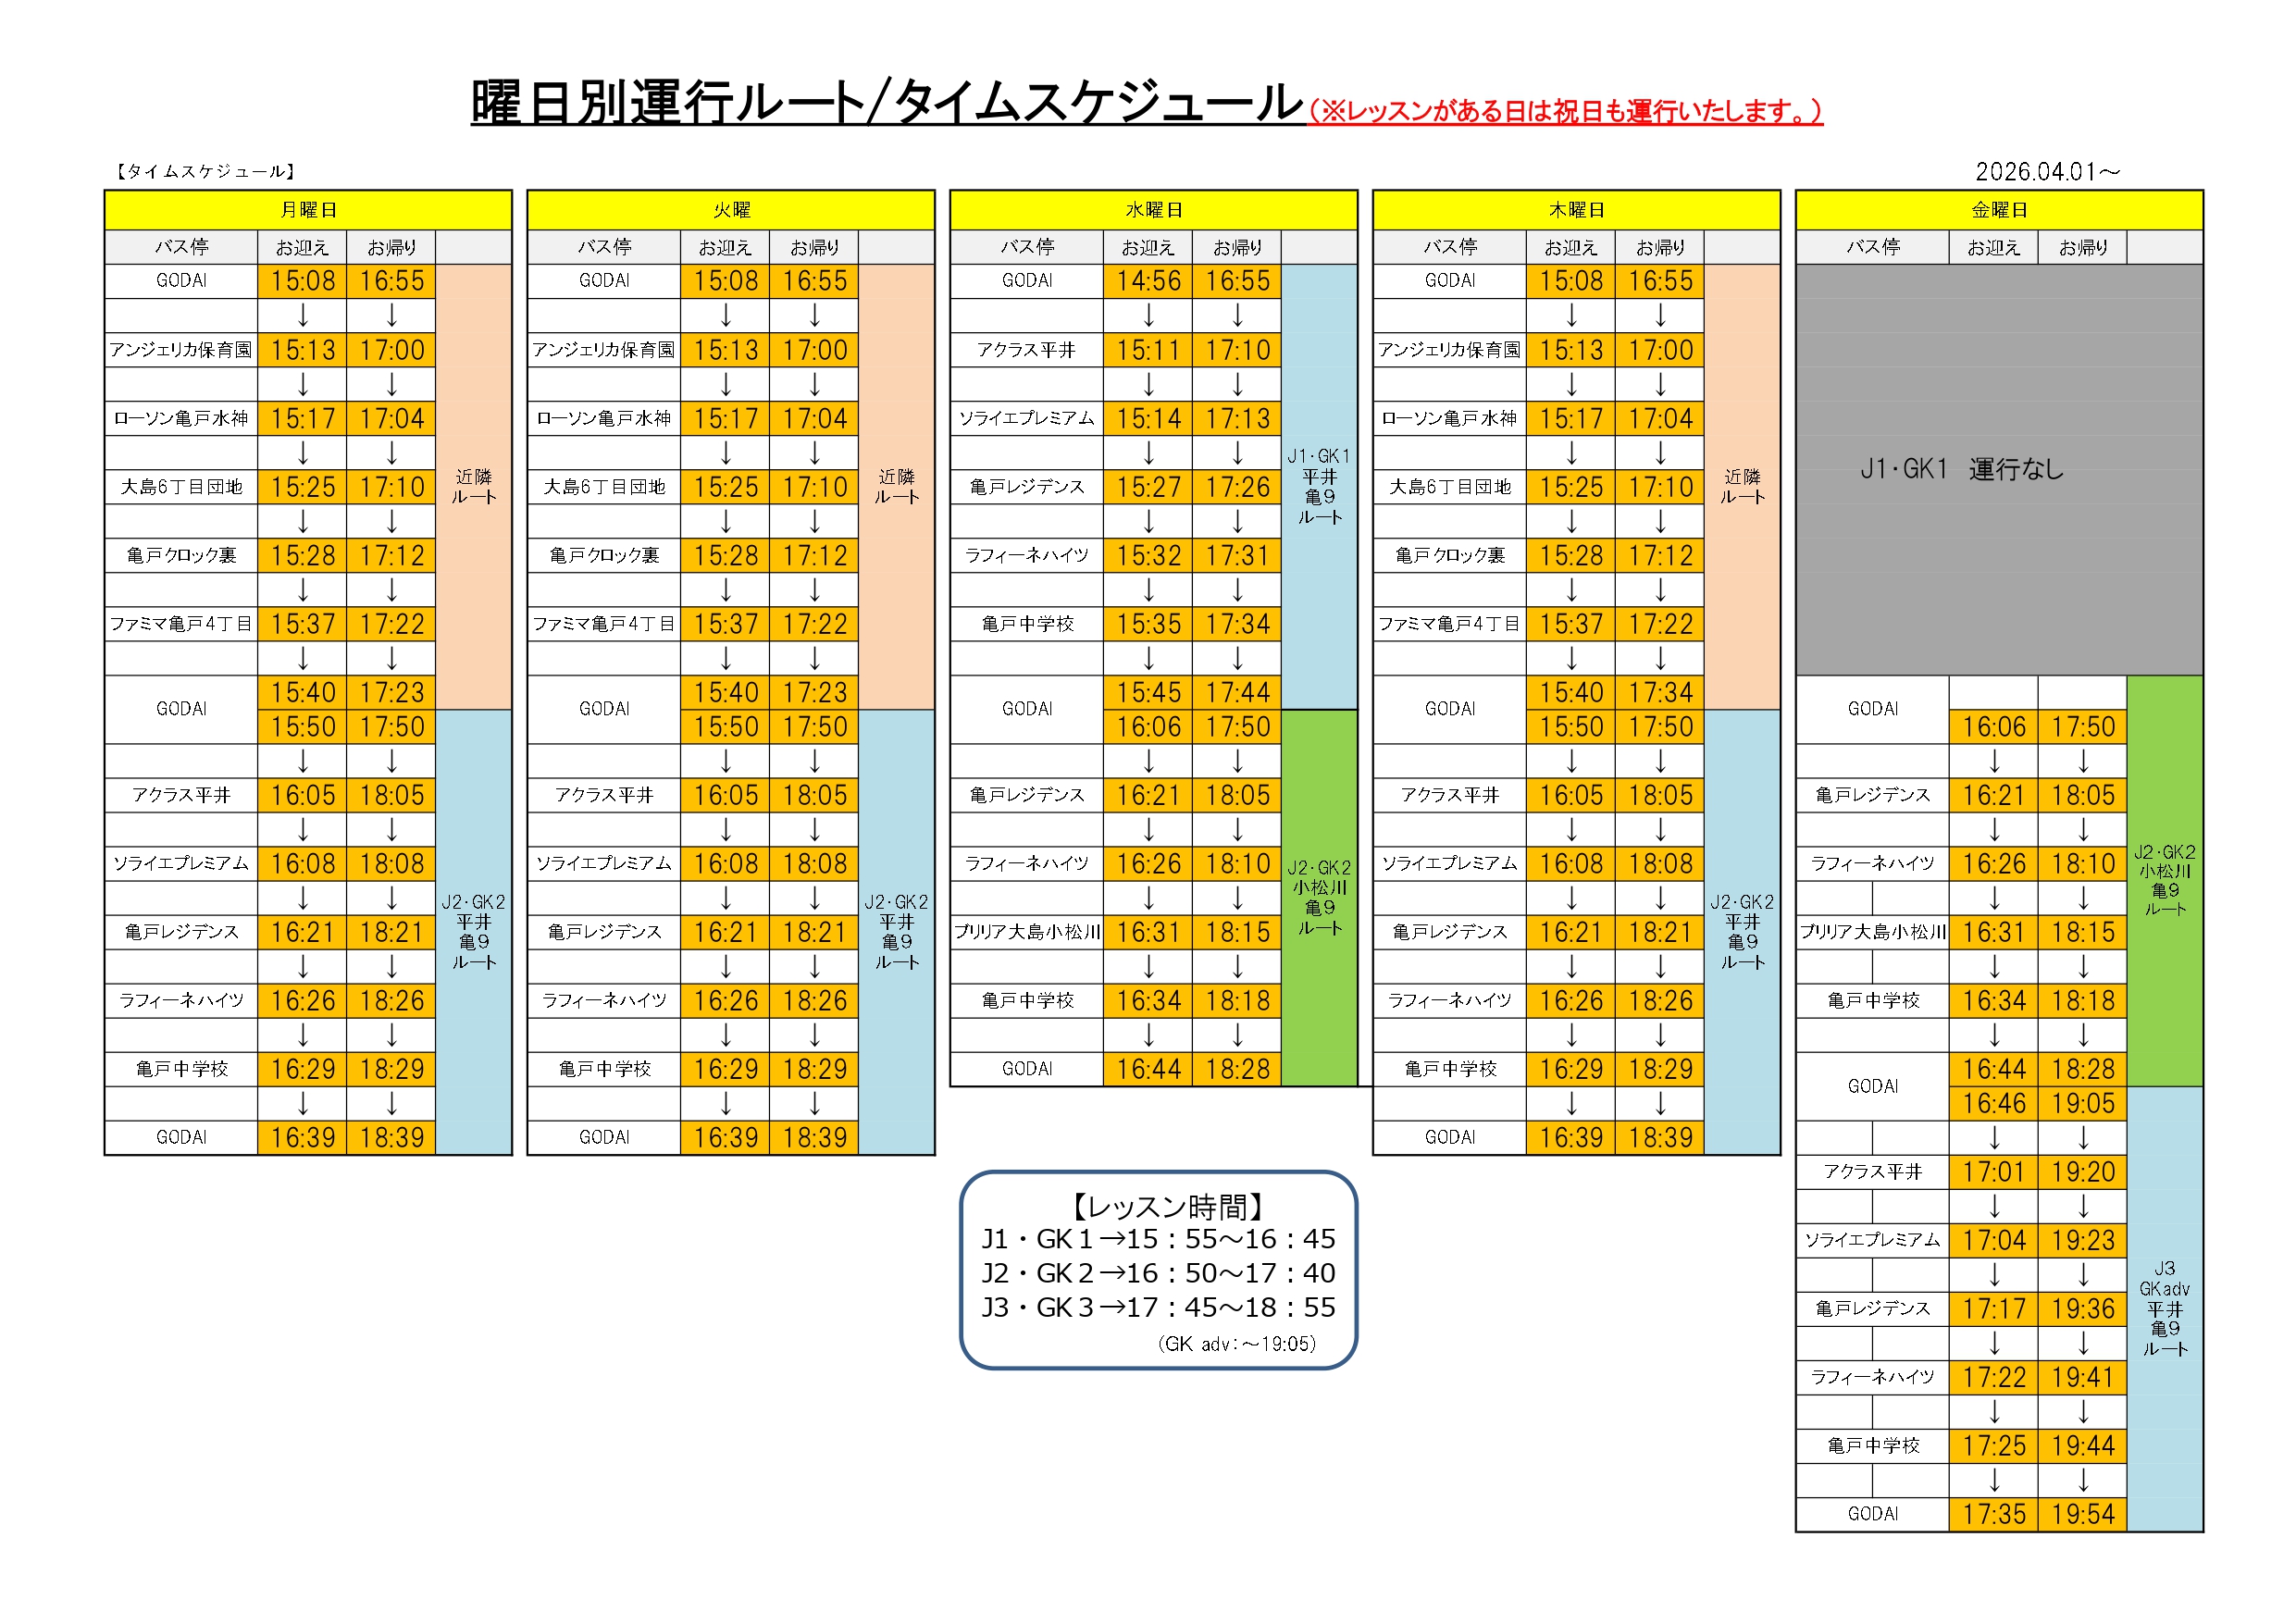Viewport: 2296px width, 1624px height.
Task: Click the 火曜 yellow day header
Action: click(731, 210)
